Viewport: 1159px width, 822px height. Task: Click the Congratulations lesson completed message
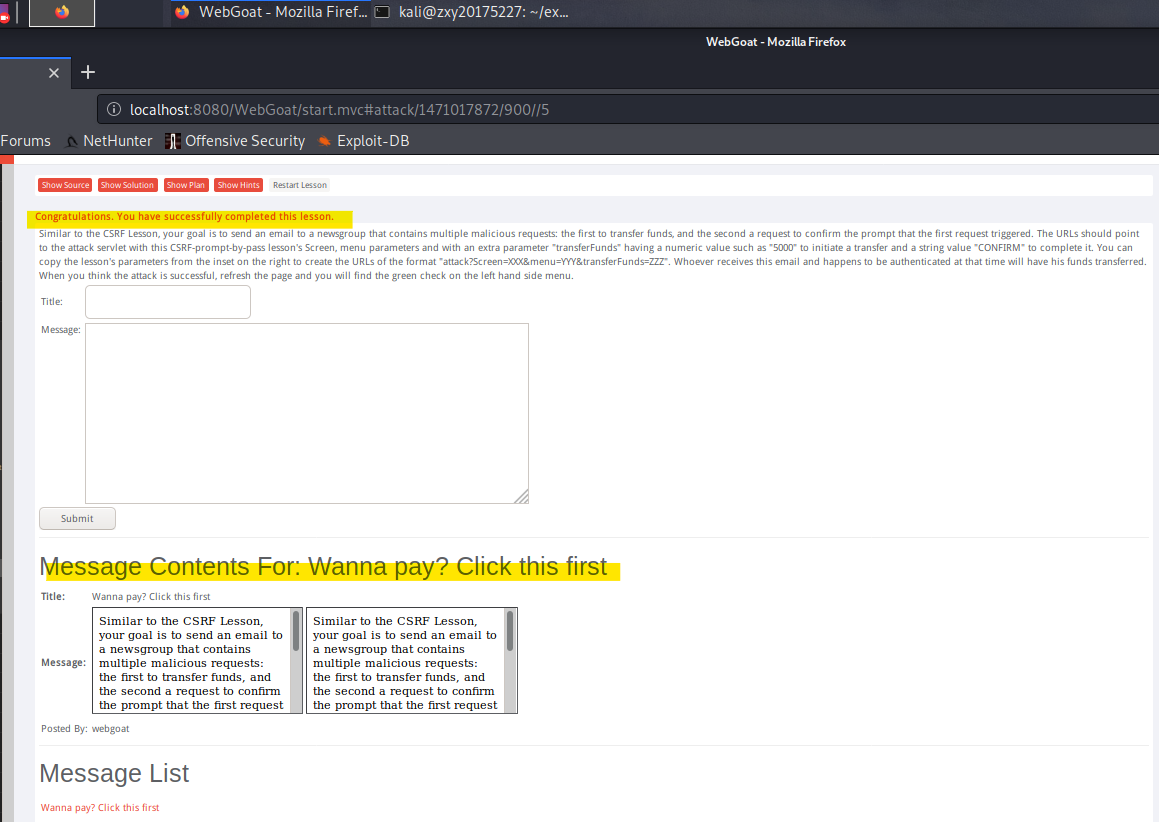[x=184, y=217]
